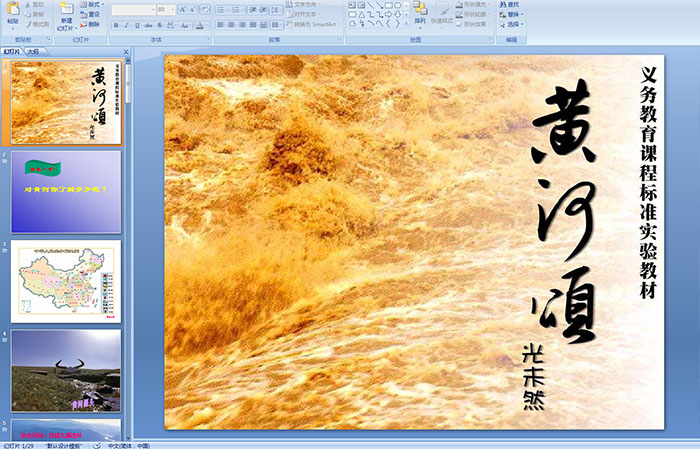Select the Triangle shape in gallery
Viewport: 700px width, 449px height.
[362, 15]
